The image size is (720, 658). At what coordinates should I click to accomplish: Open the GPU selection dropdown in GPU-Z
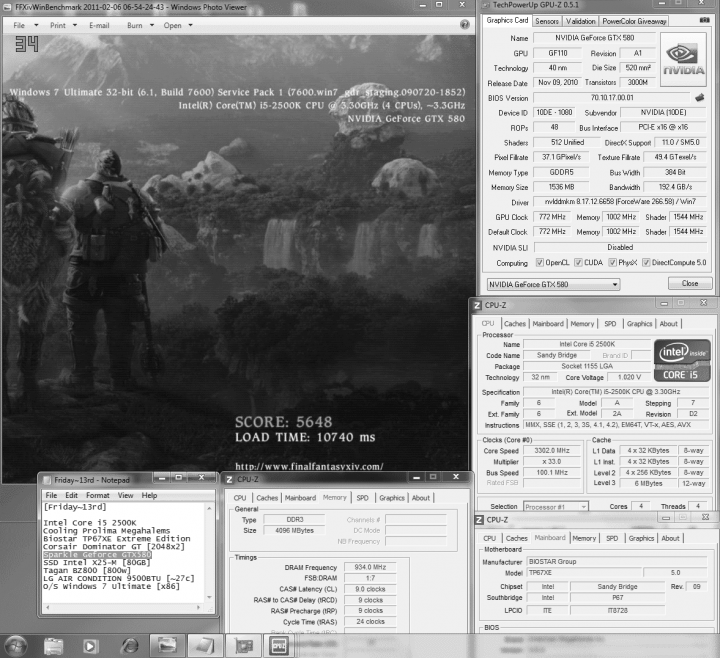click(553, 284)
